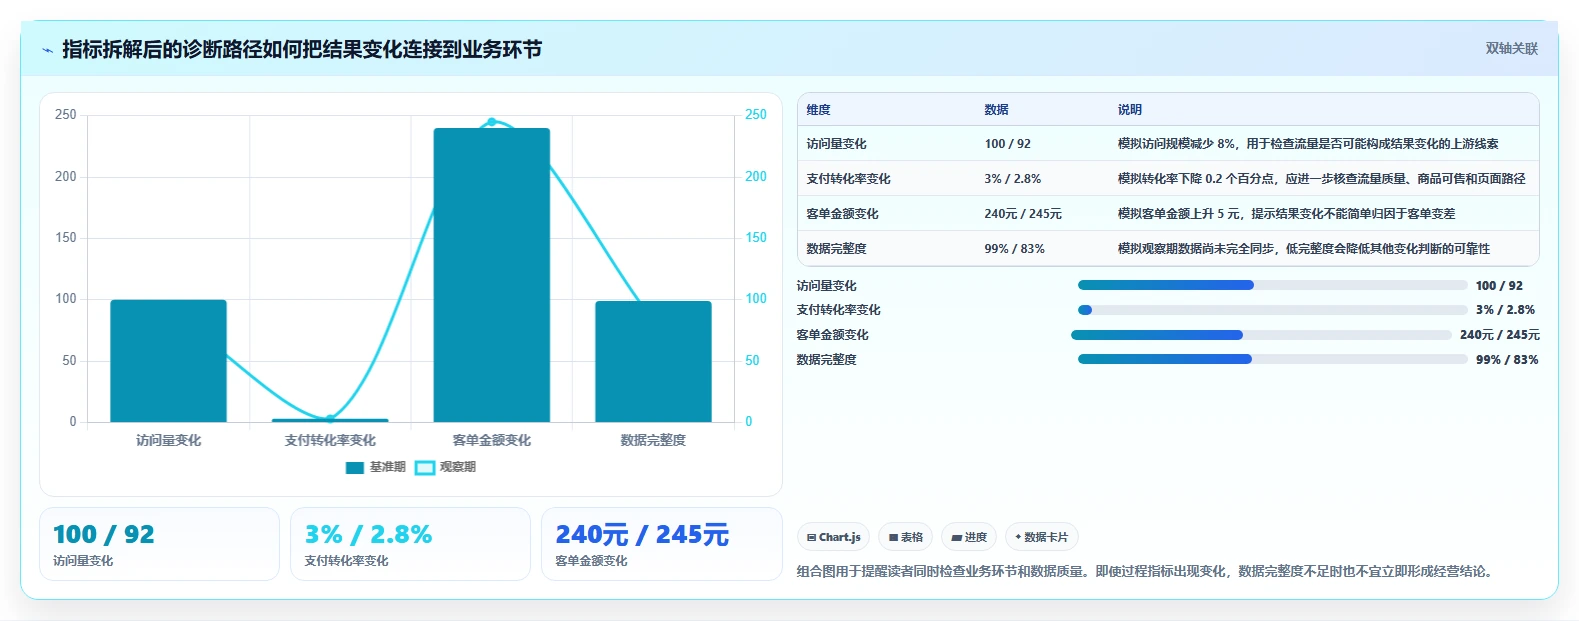The height and width of the screenshot is (621, 1579).
Task: Open the 100 / 92 访问量变化 card
Action: pos(159,544)
